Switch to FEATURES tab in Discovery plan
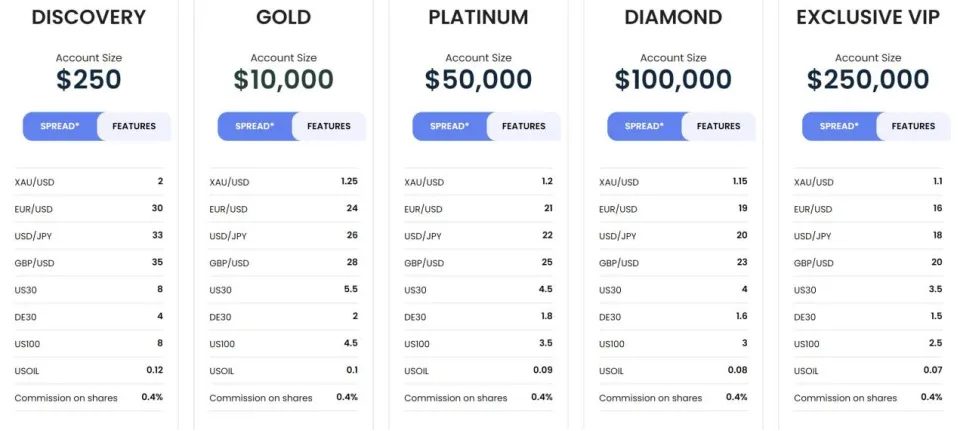The width and height of the screenshot is (958, 431). pos(134,127)
